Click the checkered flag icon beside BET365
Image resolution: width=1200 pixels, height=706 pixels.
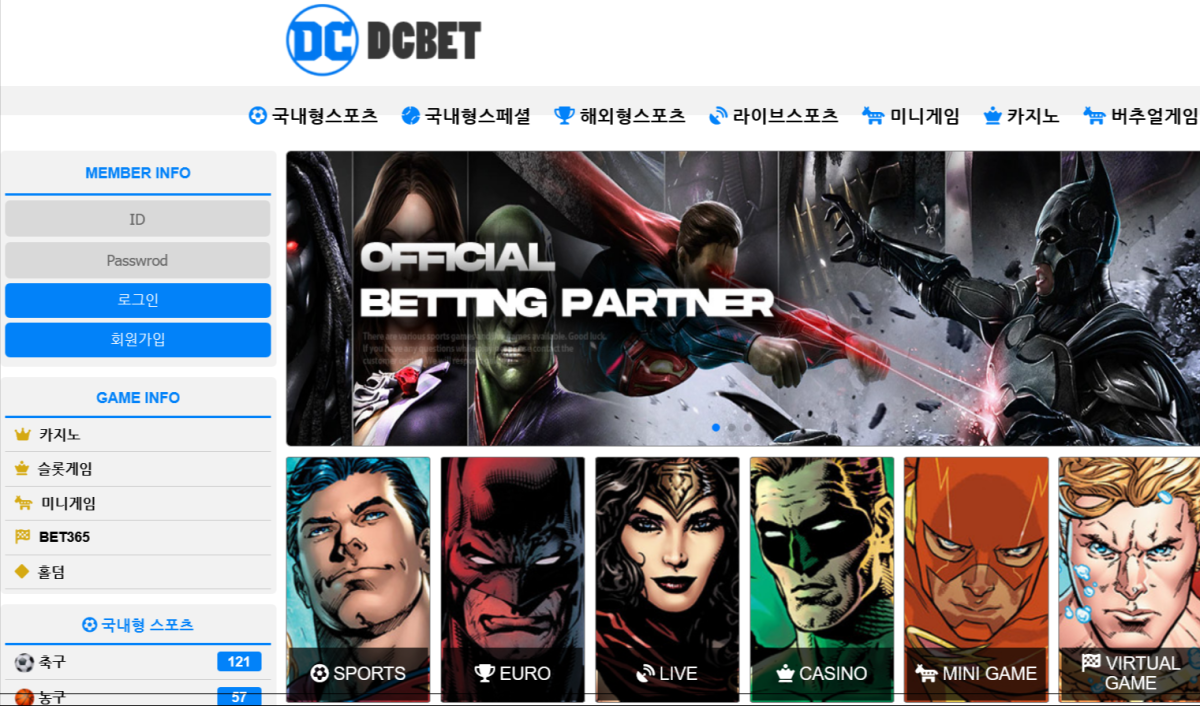coord(23,537)
